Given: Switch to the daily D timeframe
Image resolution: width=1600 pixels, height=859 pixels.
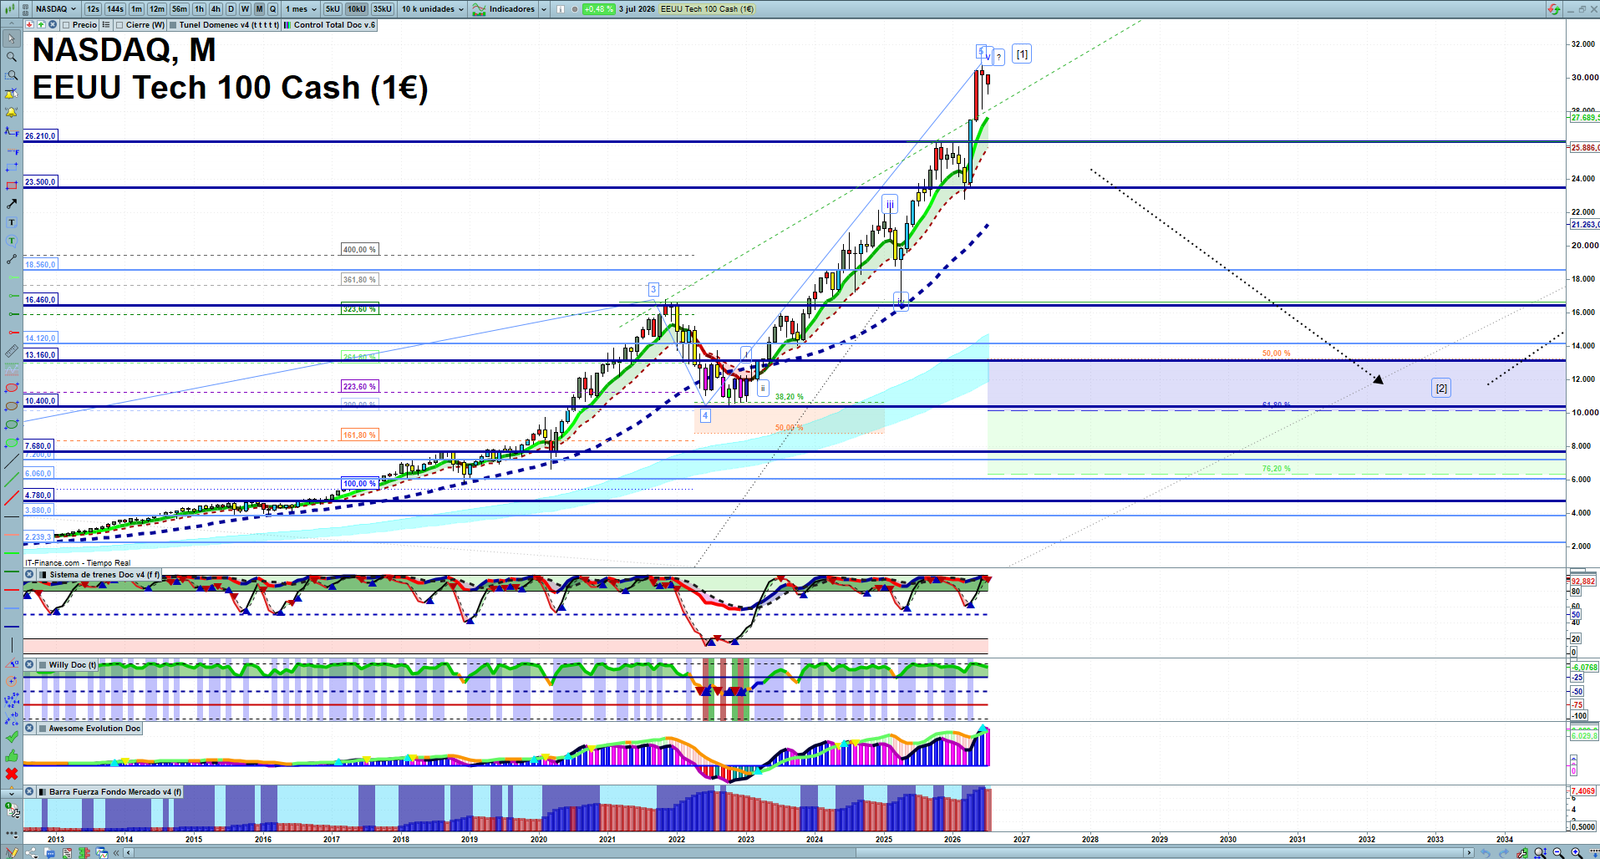Looking at the screenshot, I should point(231,9).
